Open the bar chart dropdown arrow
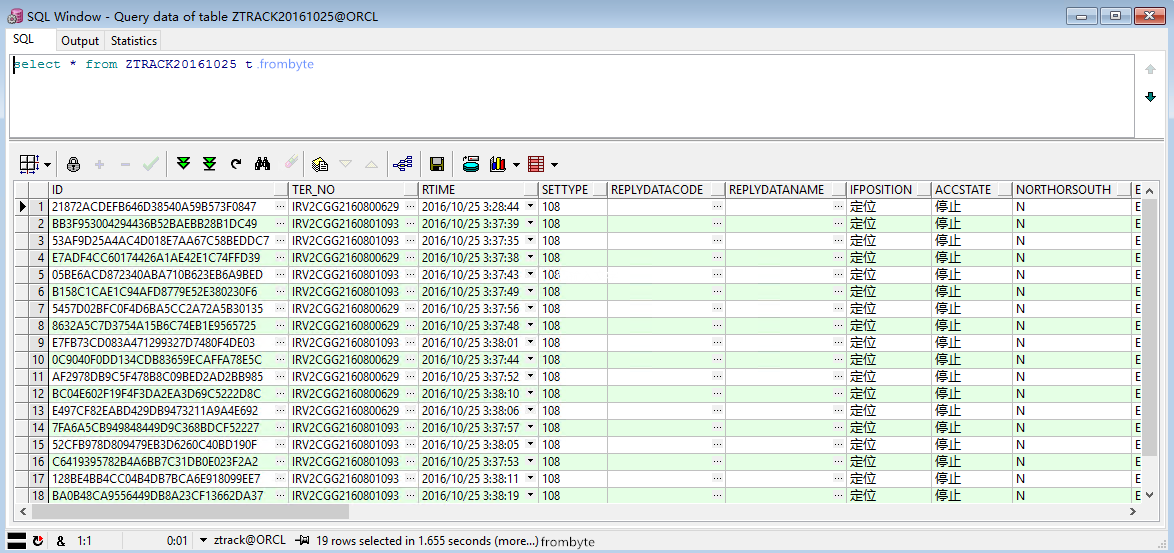The height and width of the screenshot is (553, 1174). click(516, 165)
